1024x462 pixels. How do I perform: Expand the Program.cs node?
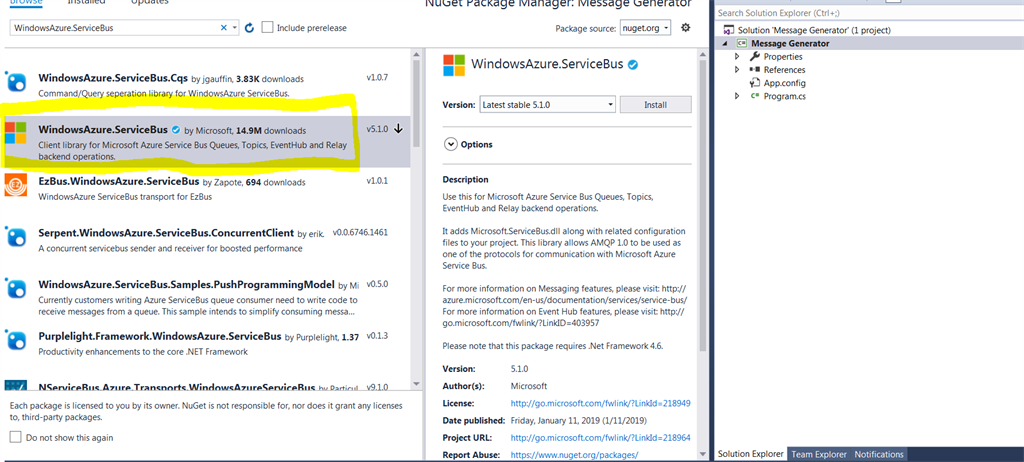(x=737, y=96)
